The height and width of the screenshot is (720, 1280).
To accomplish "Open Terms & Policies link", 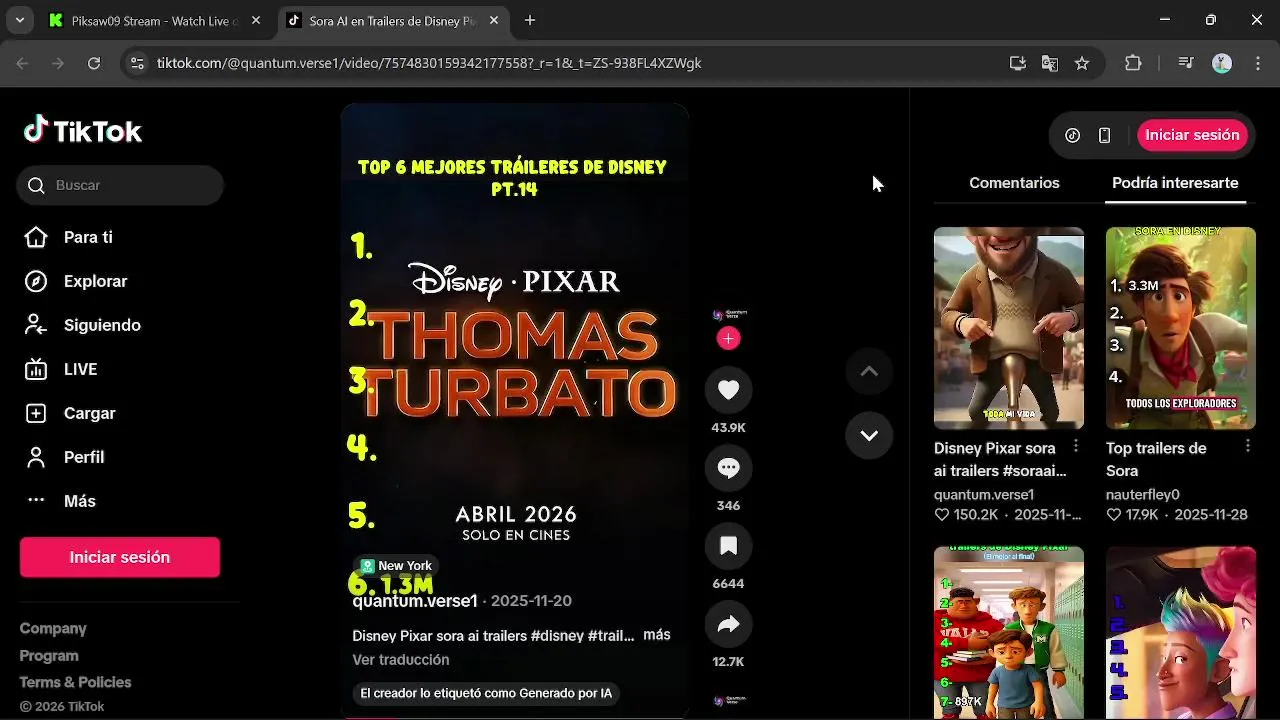I will [76, 682].
